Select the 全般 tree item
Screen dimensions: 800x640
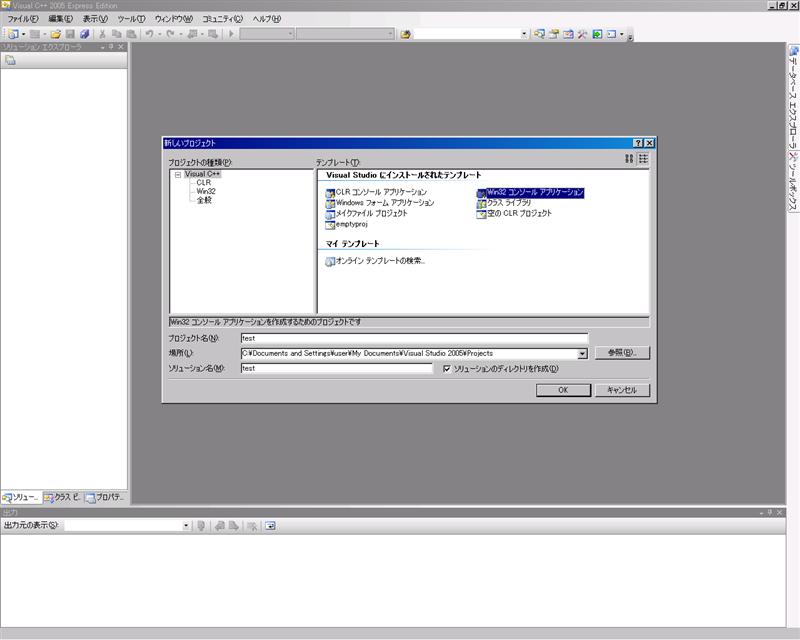pyautogui.click(x=204, y=200)
